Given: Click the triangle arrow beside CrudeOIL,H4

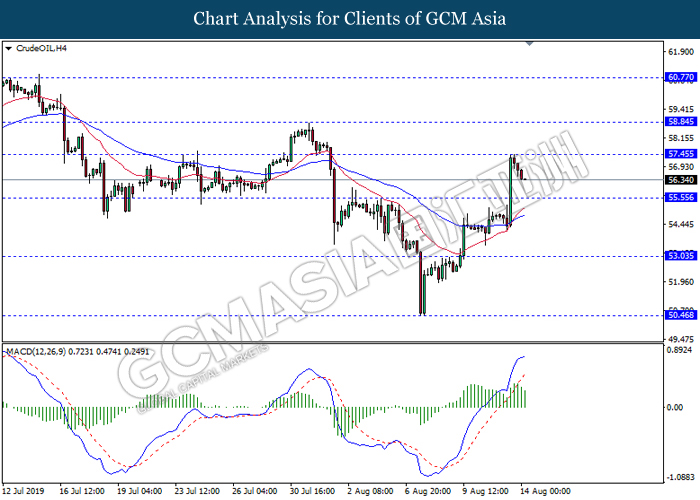Looking at the screenshot, I should (x=9, y=48).
